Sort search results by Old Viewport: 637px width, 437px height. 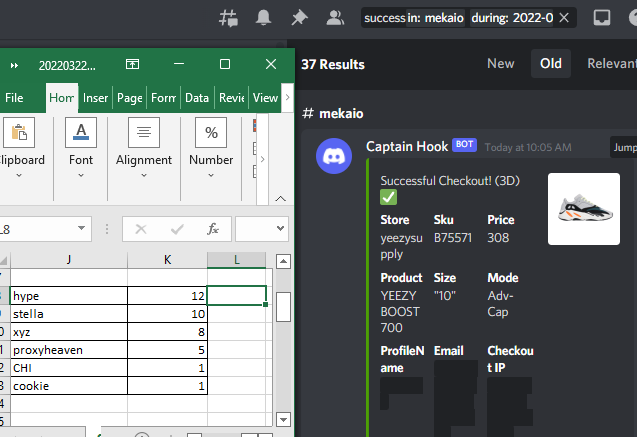point(550,63)
